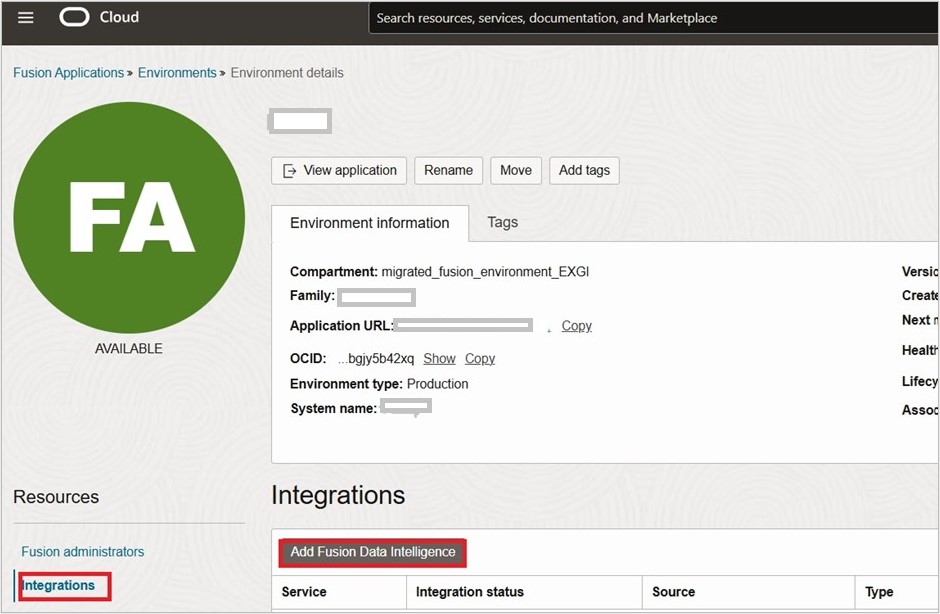This screenshot has width=940, height=614.
Task: Click the Rename button
Action: click(448, 170)
